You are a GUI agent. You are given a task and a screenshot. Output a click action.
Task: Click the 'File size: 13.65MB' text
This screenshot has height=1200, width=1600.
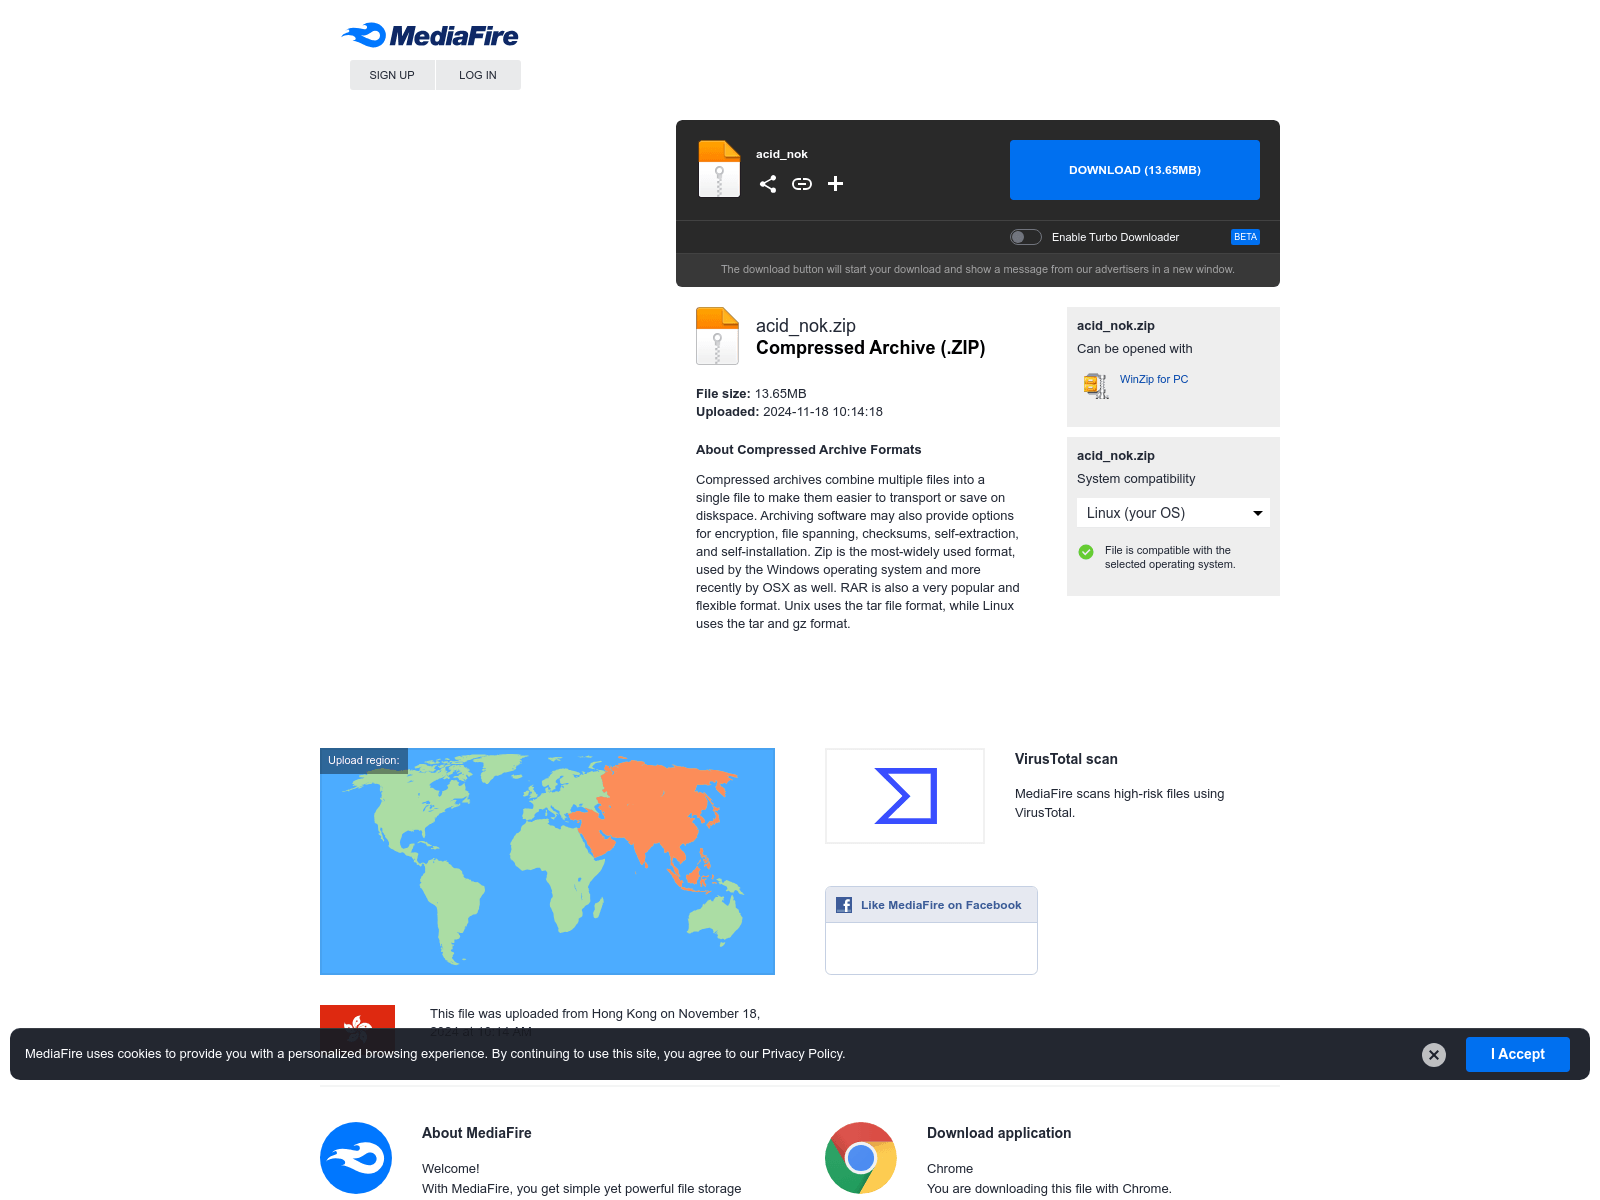[751, 394]
